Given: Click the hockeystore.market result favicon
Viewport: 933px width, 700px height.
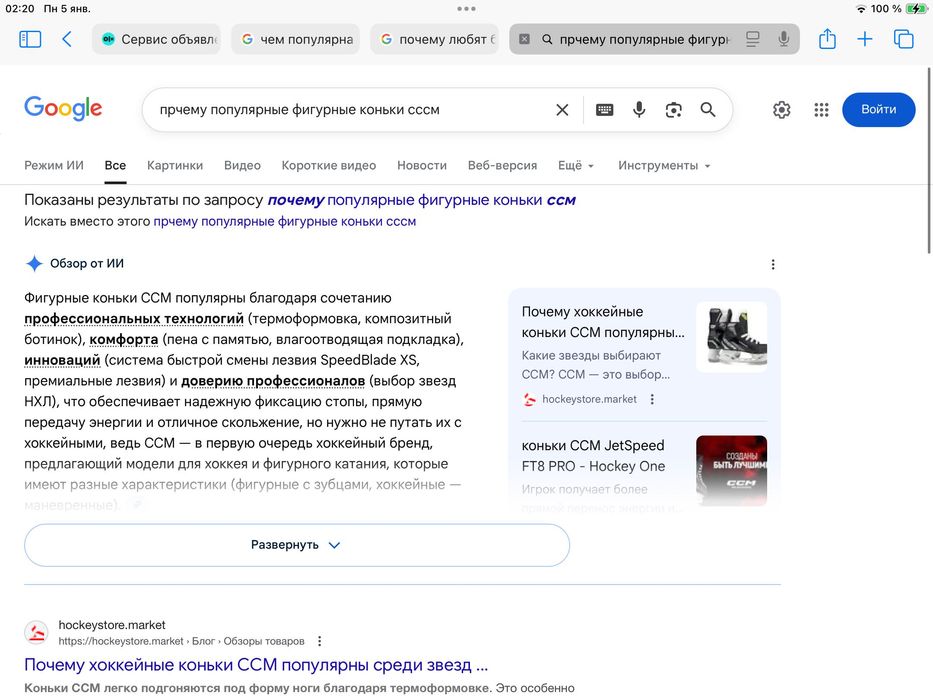Looking at the screenshot, I should pos(36,632).
